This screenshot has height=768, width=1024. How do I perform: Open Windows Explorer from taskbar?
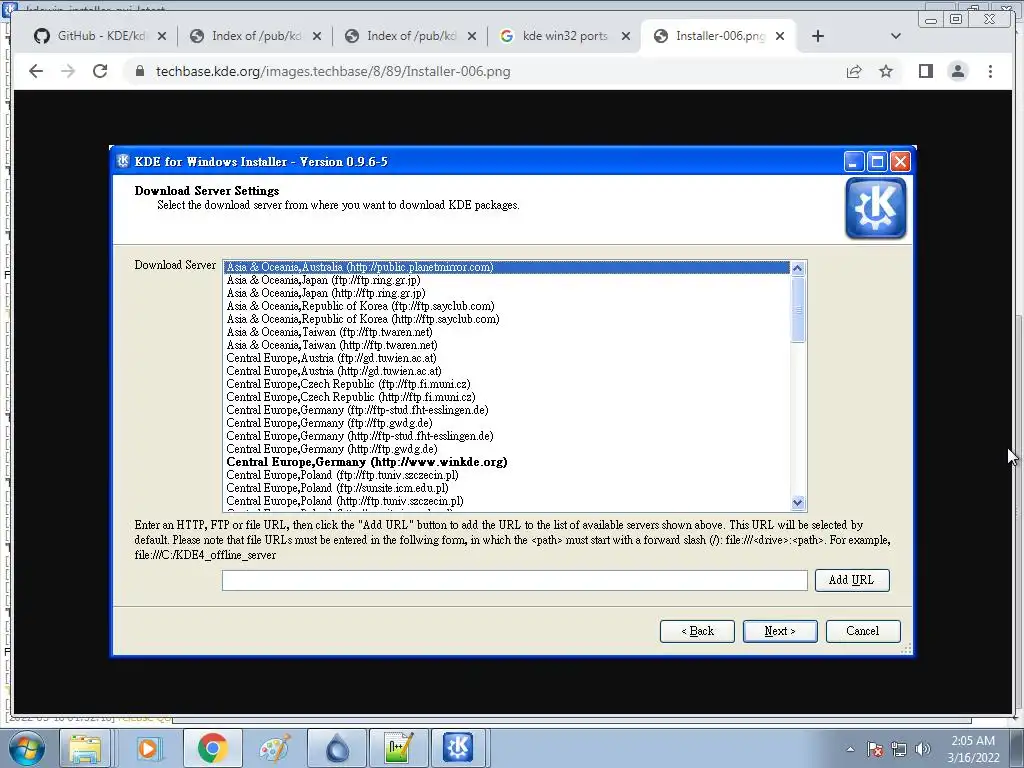click(x=86, y=748)
